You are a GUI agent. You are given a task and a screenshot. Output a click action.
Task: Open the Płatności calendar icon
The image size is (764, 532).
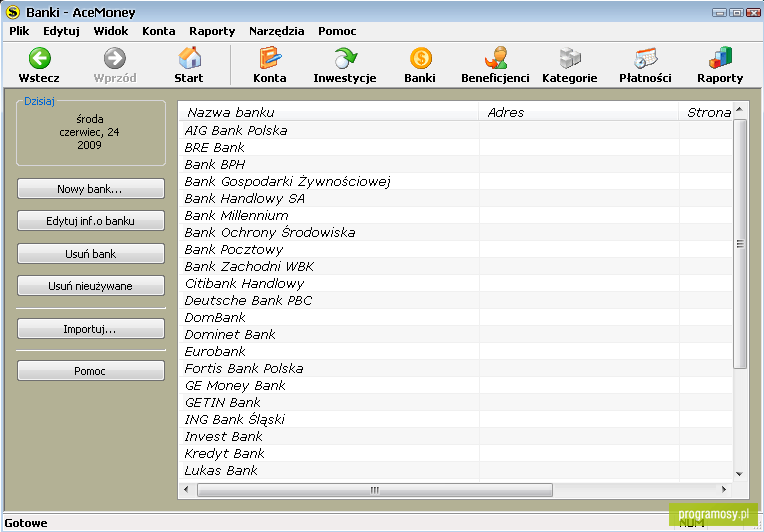click(646, 58)
